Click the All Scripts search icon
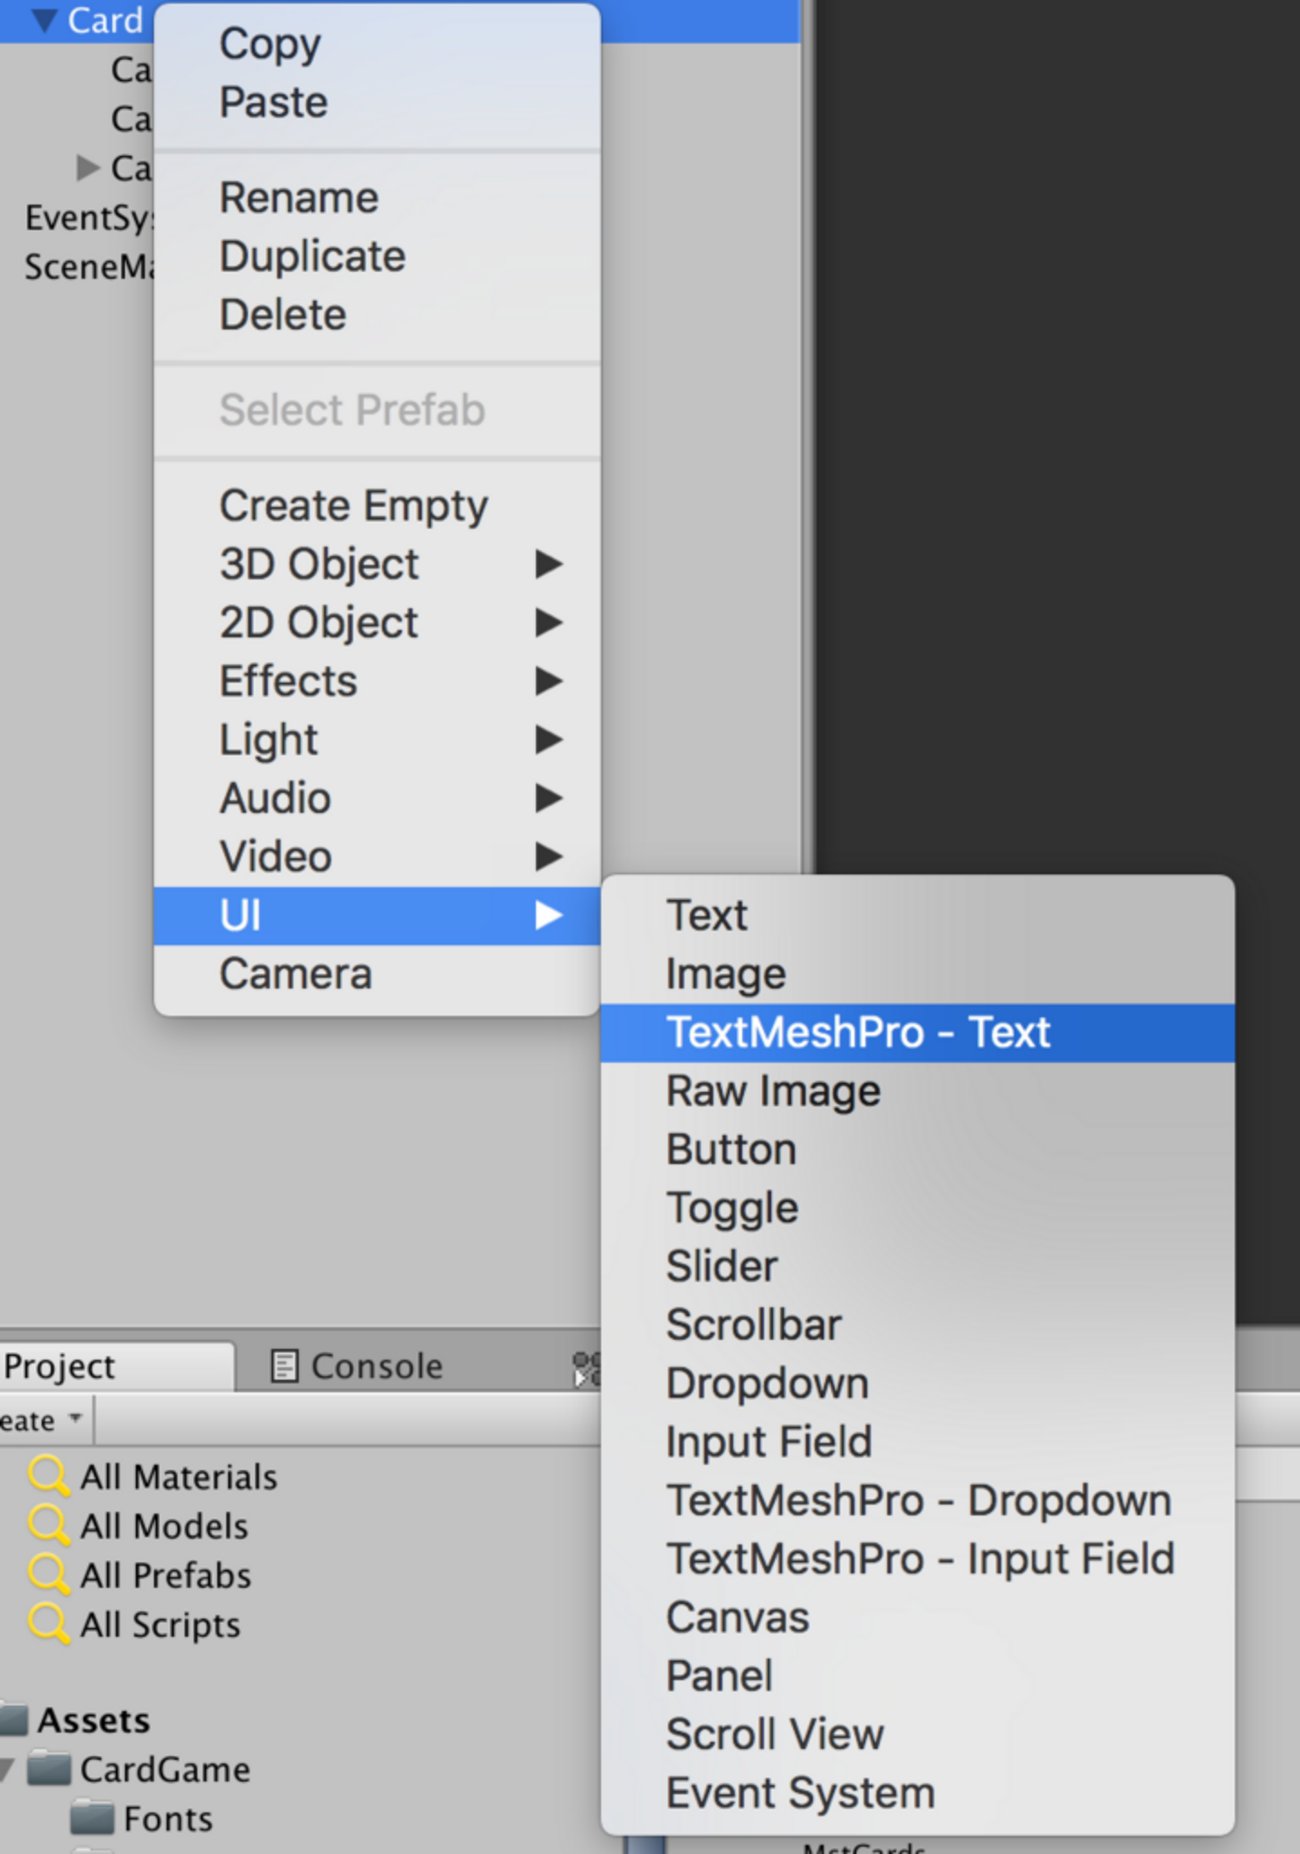The image size is (1300, 1854). click(47, 1623)
